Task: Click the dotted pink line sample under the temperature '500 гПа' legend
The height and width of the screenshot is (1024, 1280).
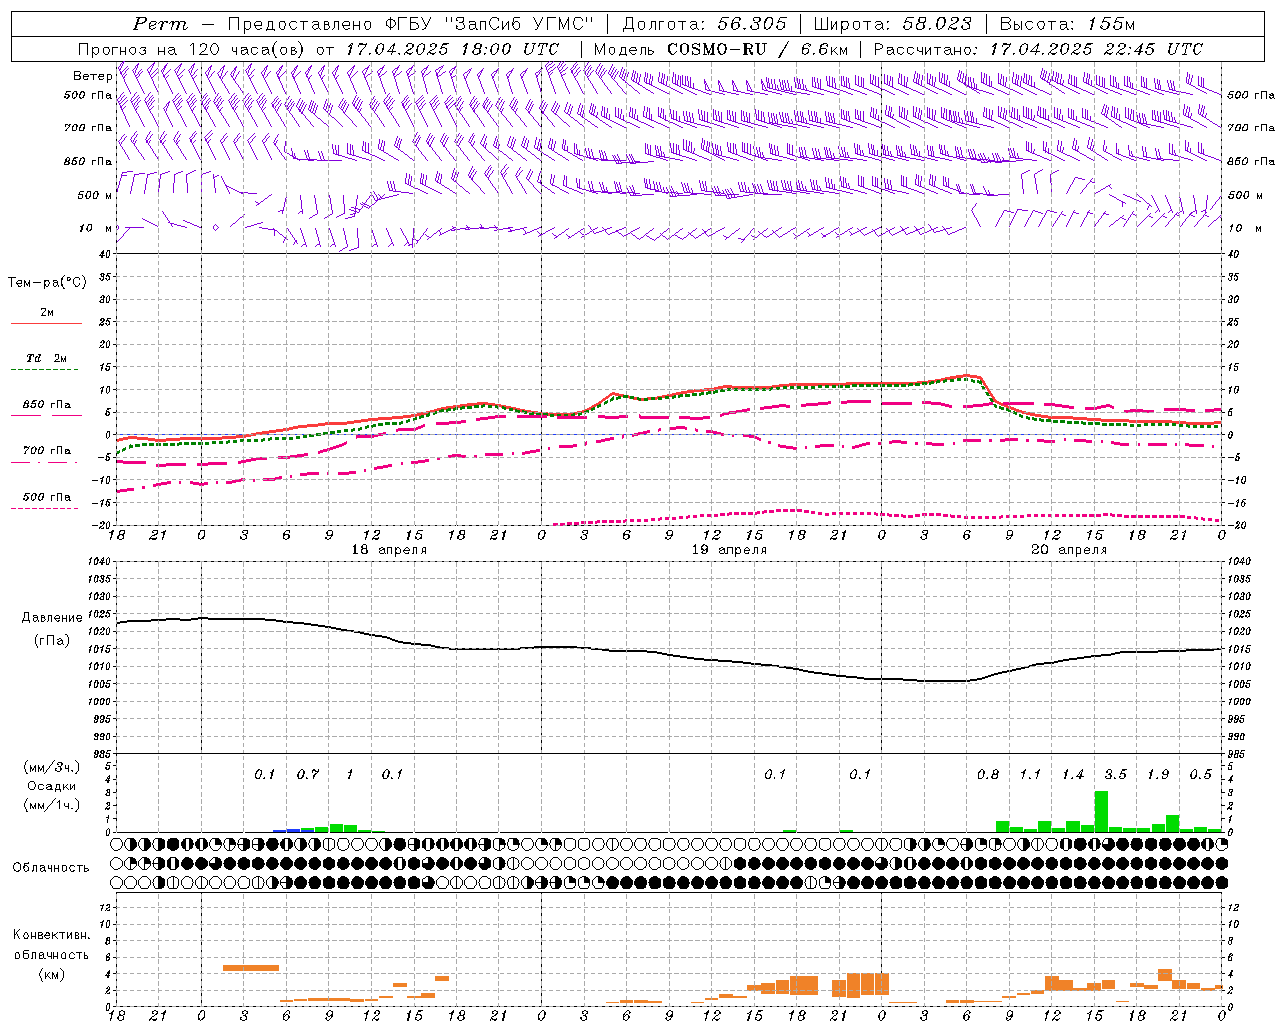Action: pyautogui.click(x=44, y=508)
